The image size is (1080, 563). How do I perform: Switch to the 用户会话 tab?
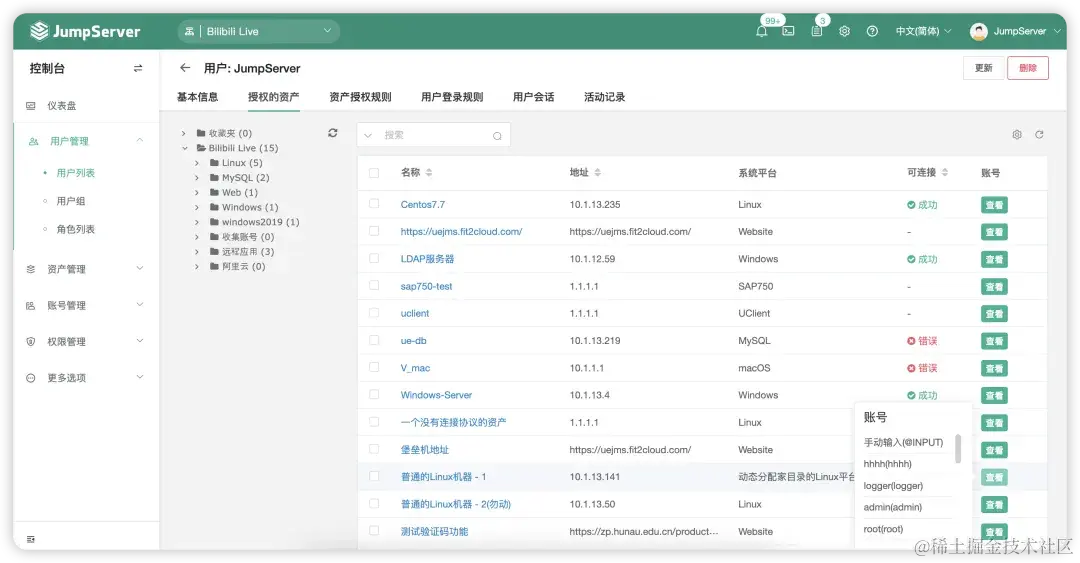(x=533, y=97)
